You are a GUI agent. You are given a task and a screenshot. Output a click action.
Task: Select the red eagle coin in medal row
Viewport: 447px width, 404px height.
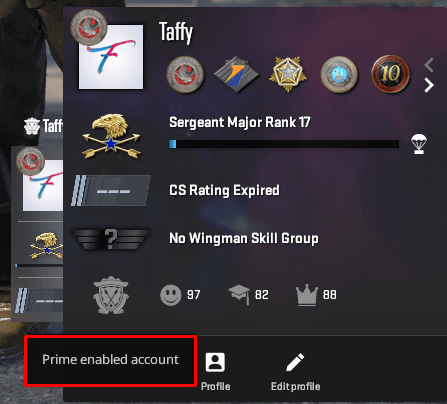[x=185, y=75]
